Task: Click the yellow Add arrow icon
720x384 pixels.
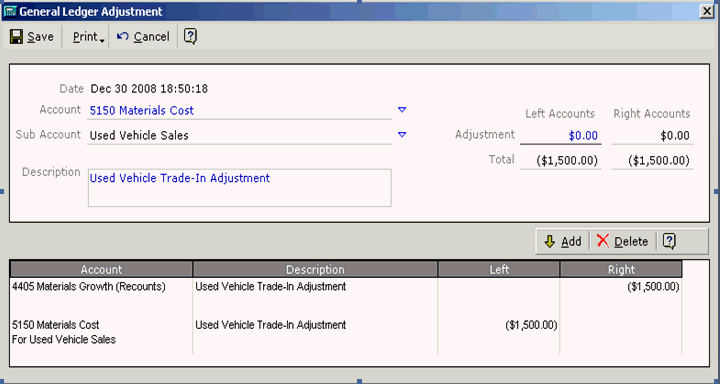Action: click(x=550, y=242)
